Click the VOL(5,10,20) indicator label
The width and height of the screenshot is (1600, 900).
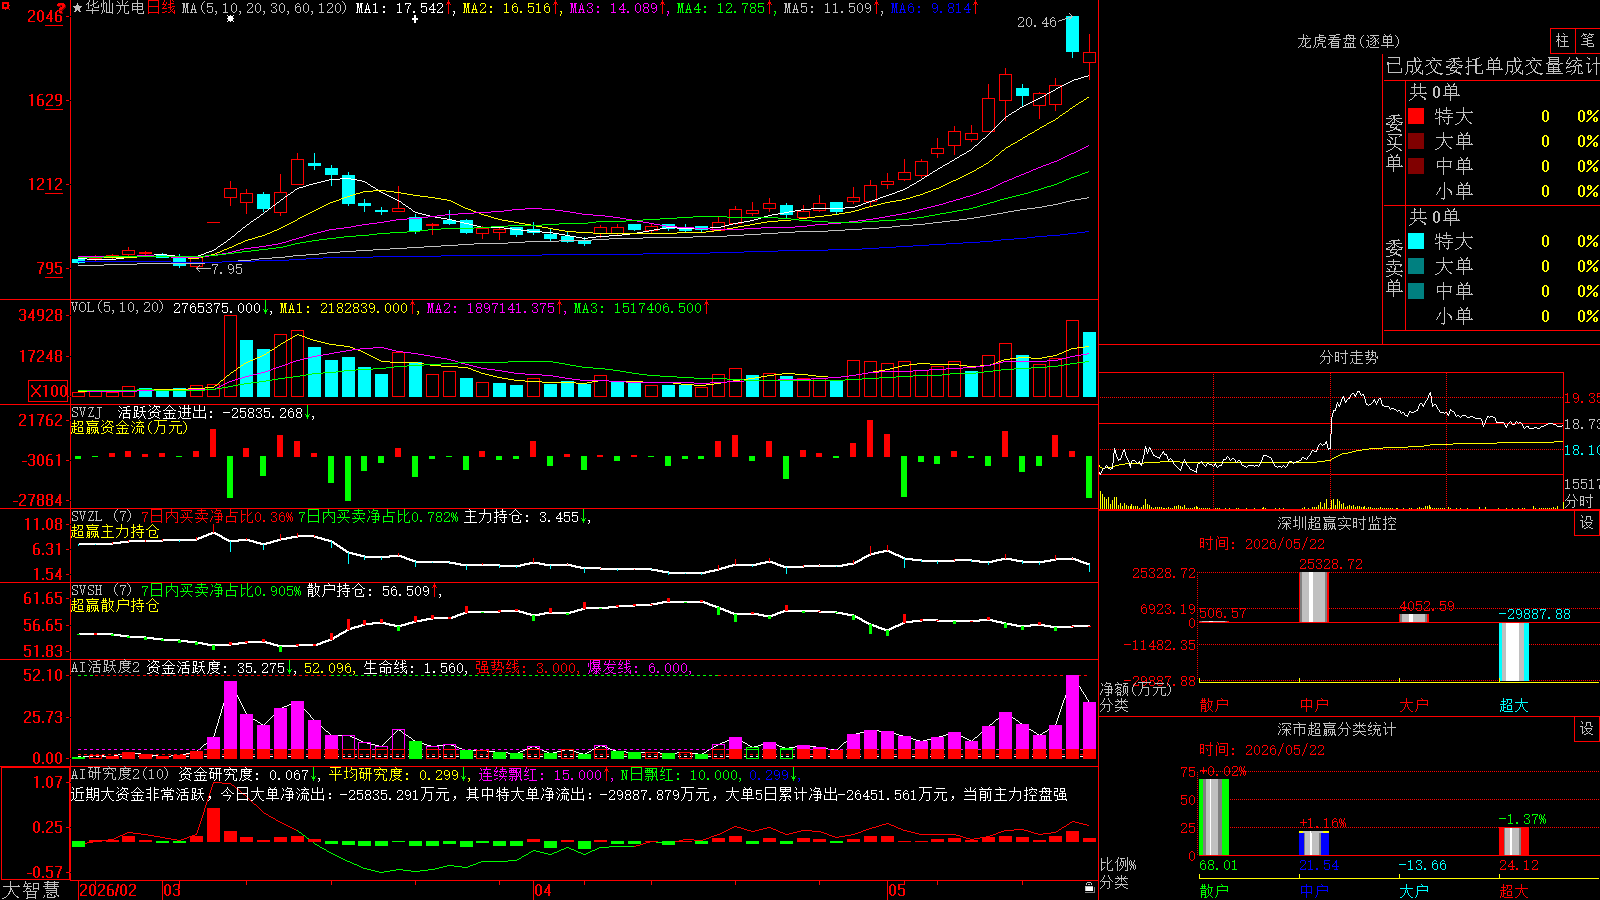117,308
